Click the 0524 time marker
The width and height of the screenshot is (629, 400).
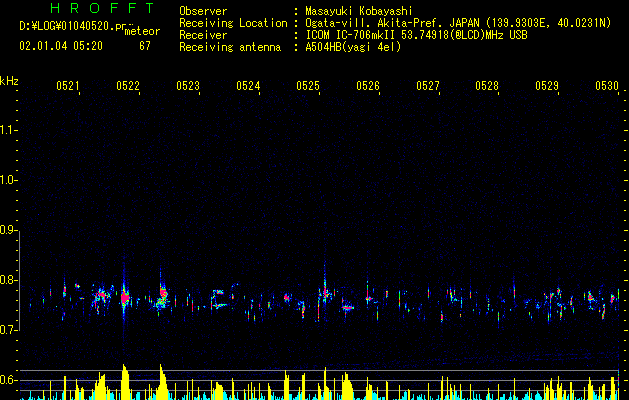(x=248, y=85)
